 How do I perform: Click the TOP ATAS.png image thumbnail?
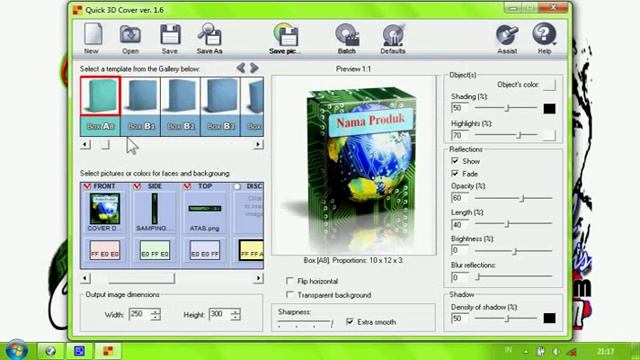click(204, 209)
